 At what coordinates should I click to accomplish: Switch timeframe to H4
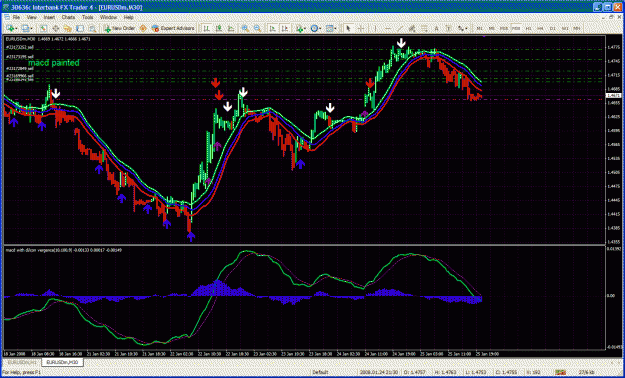(540, 28)
